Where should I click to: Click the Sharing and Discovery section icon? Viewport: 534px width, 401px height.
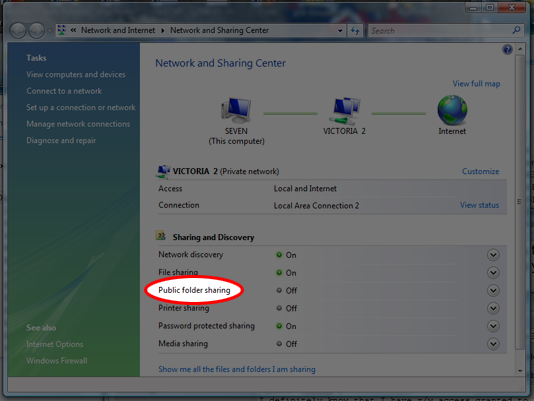tap(161, 235)
